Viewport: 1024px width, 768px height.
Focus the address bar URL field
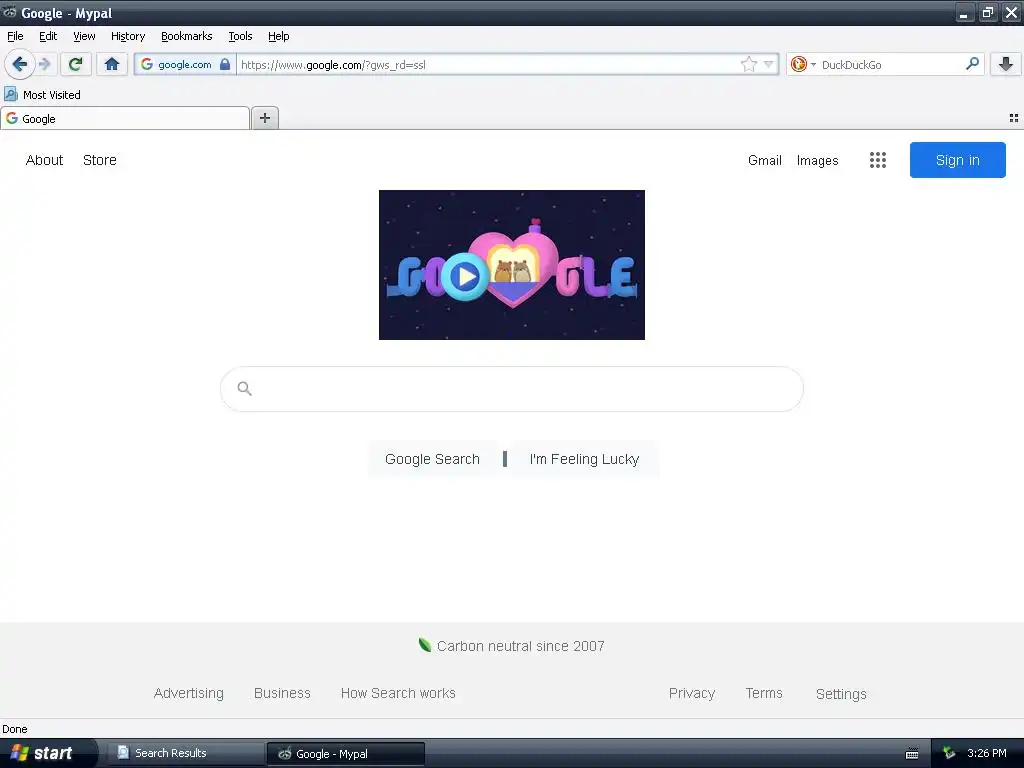[x=487, y=64]
